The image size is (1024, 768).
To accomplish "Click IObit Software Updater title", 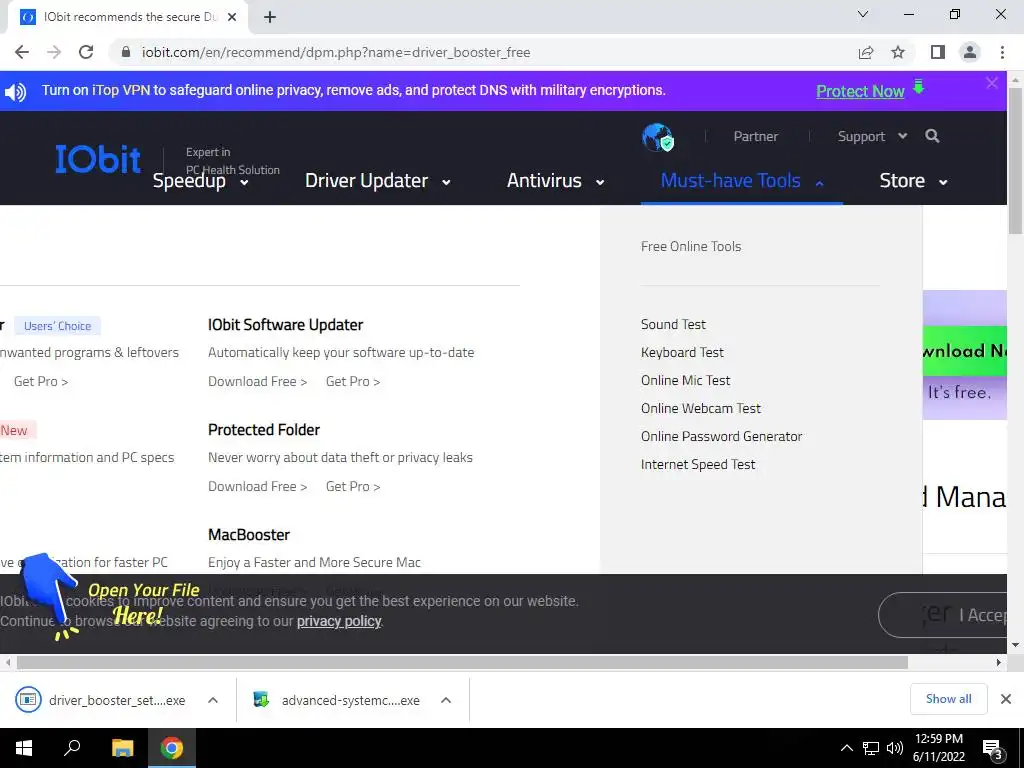I will coord(285,325).
